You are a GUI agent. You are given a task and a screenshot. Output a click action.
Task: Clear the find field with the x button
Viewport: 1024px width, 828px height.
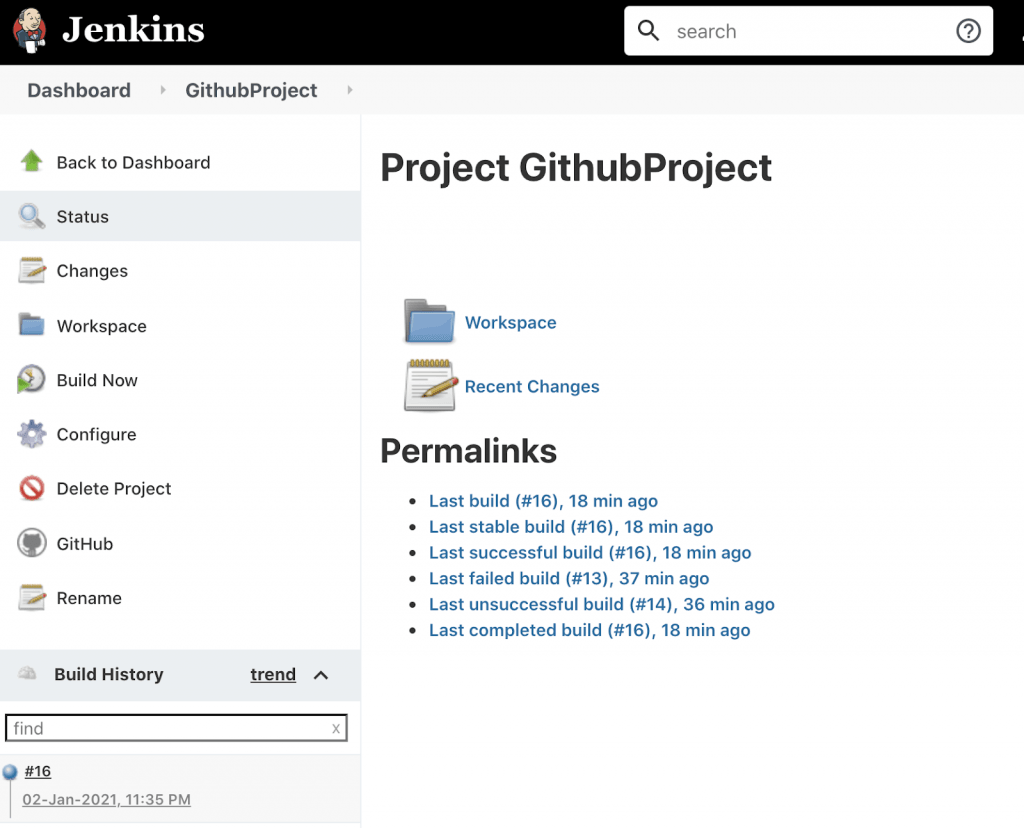tap(336, 729)
